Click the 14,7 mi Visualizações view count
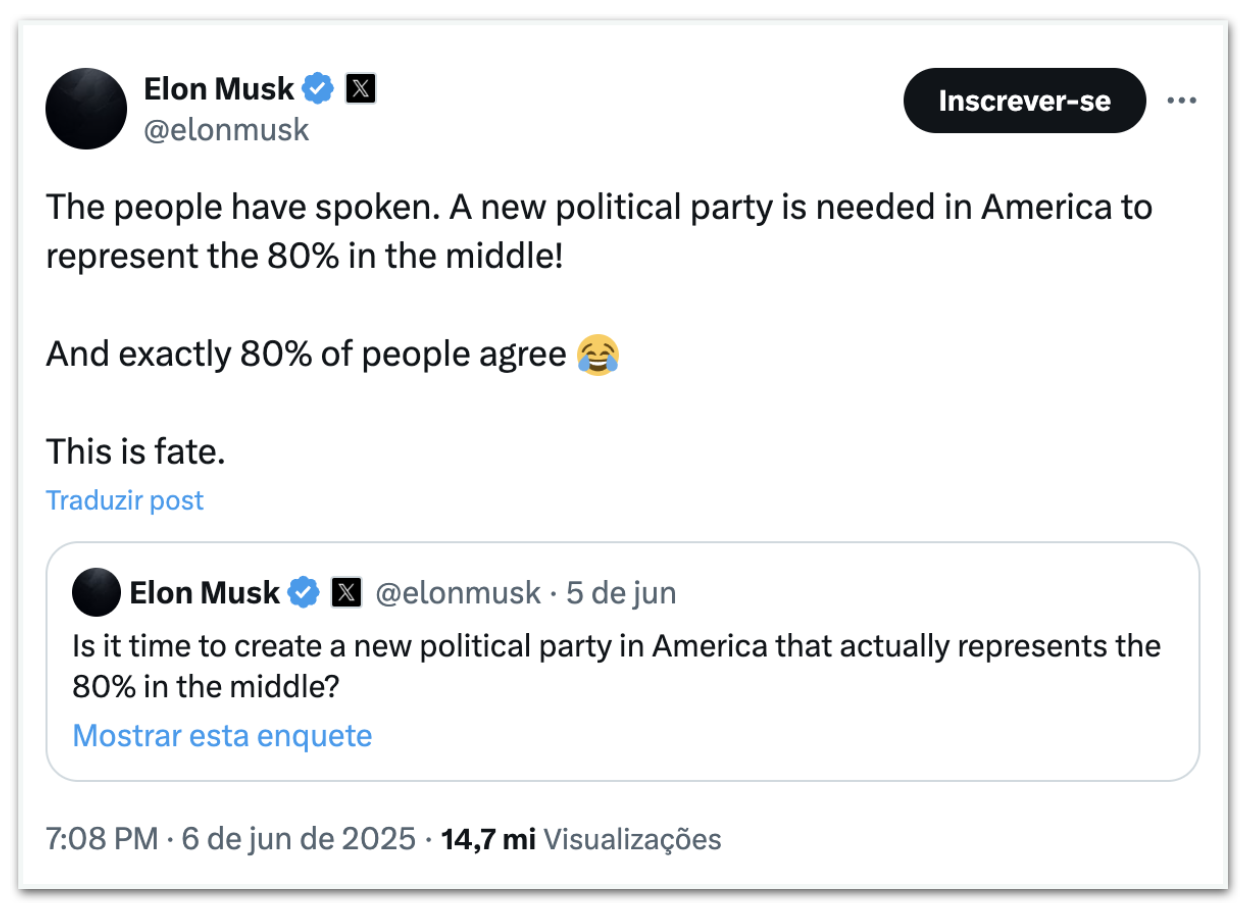This screenshot has width=1242, height=908. [x=581, y=838]
